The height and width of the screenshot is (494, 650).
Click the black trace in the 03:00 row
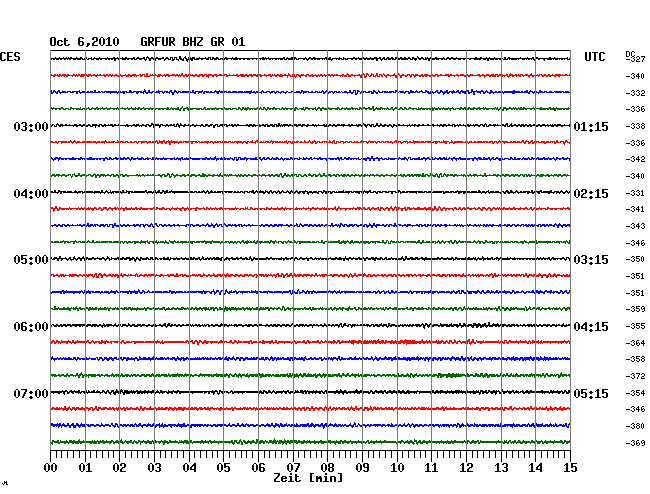point(310,125)
